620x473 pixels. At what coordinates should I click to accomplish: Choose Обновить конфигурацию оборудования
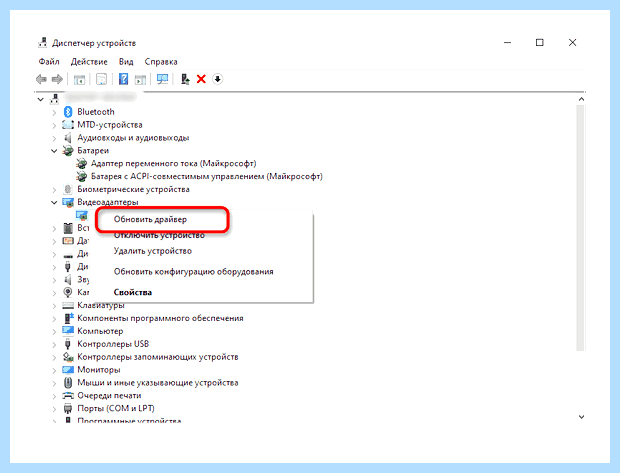tap(194, 272)
